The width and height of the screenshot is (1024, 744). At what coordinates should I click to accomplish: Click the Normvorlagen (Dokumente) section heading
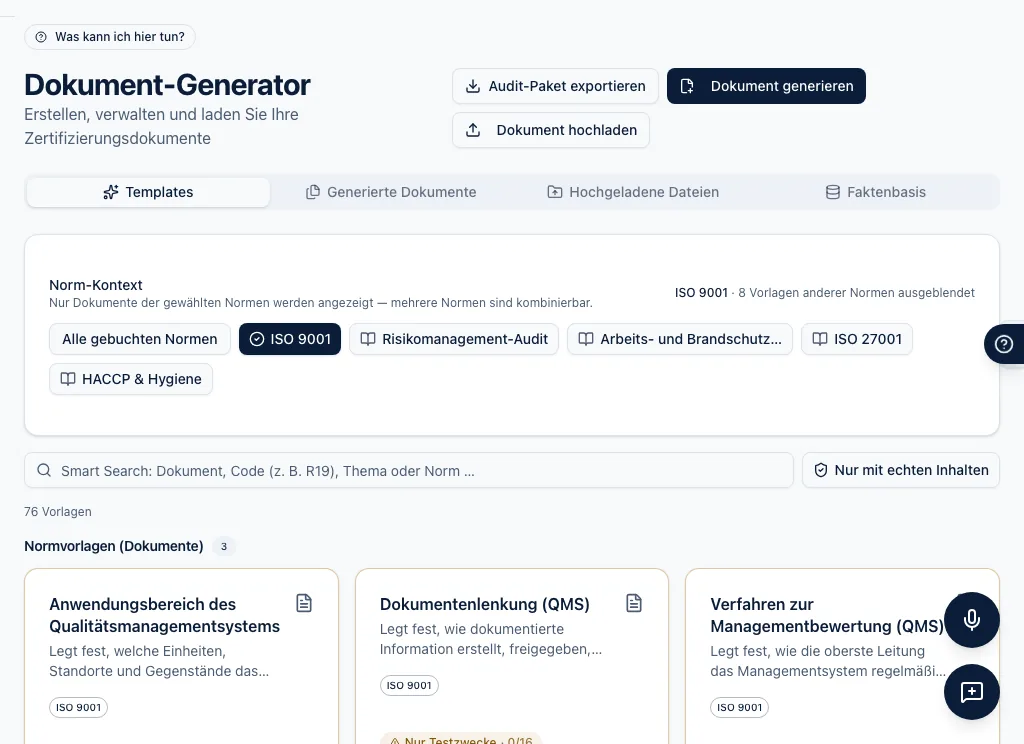click(x=114, y=546)
